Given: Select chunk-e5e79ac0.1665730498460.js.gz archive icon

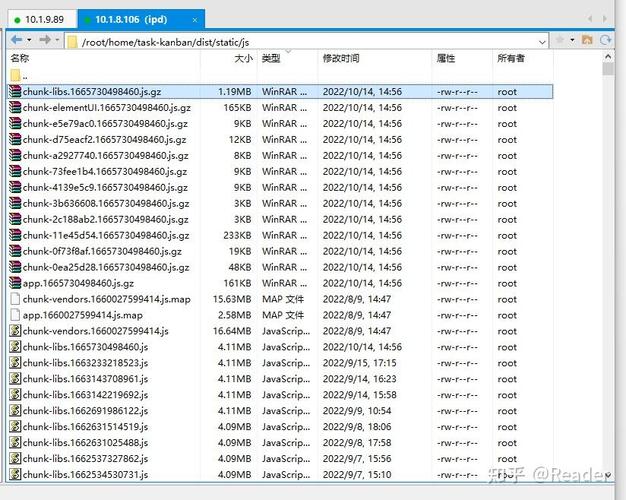Looking at the screenshot, I should (15, 123).
